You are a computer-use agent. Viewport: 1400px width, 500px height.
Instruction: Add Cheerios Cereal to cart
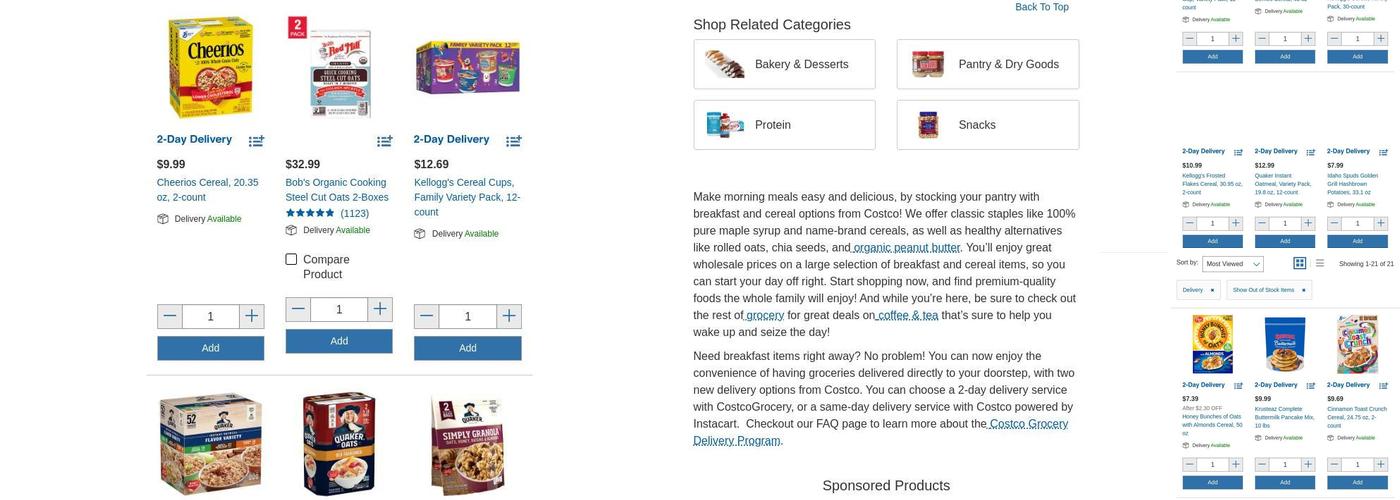(210, 348)
